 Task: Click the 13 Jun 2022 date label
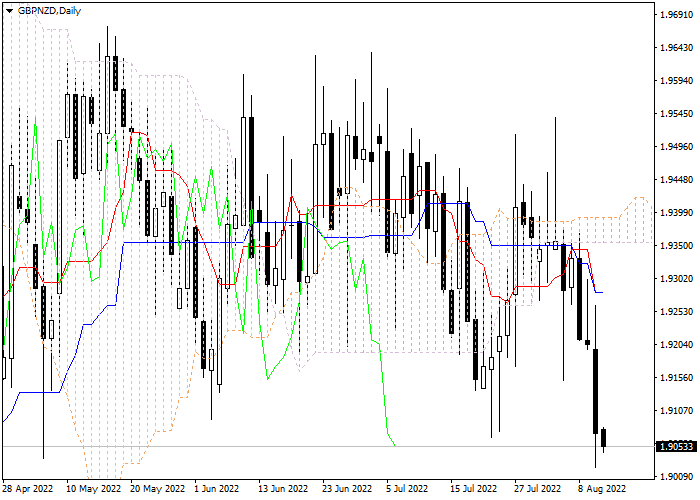tap(283, 489)
